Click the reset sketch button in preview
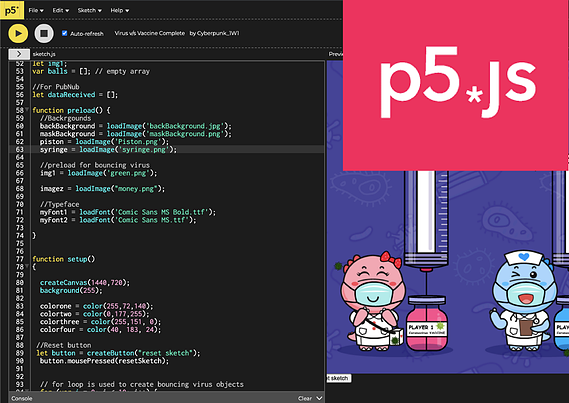Viewport: 569px width, 403px height. 338,378
